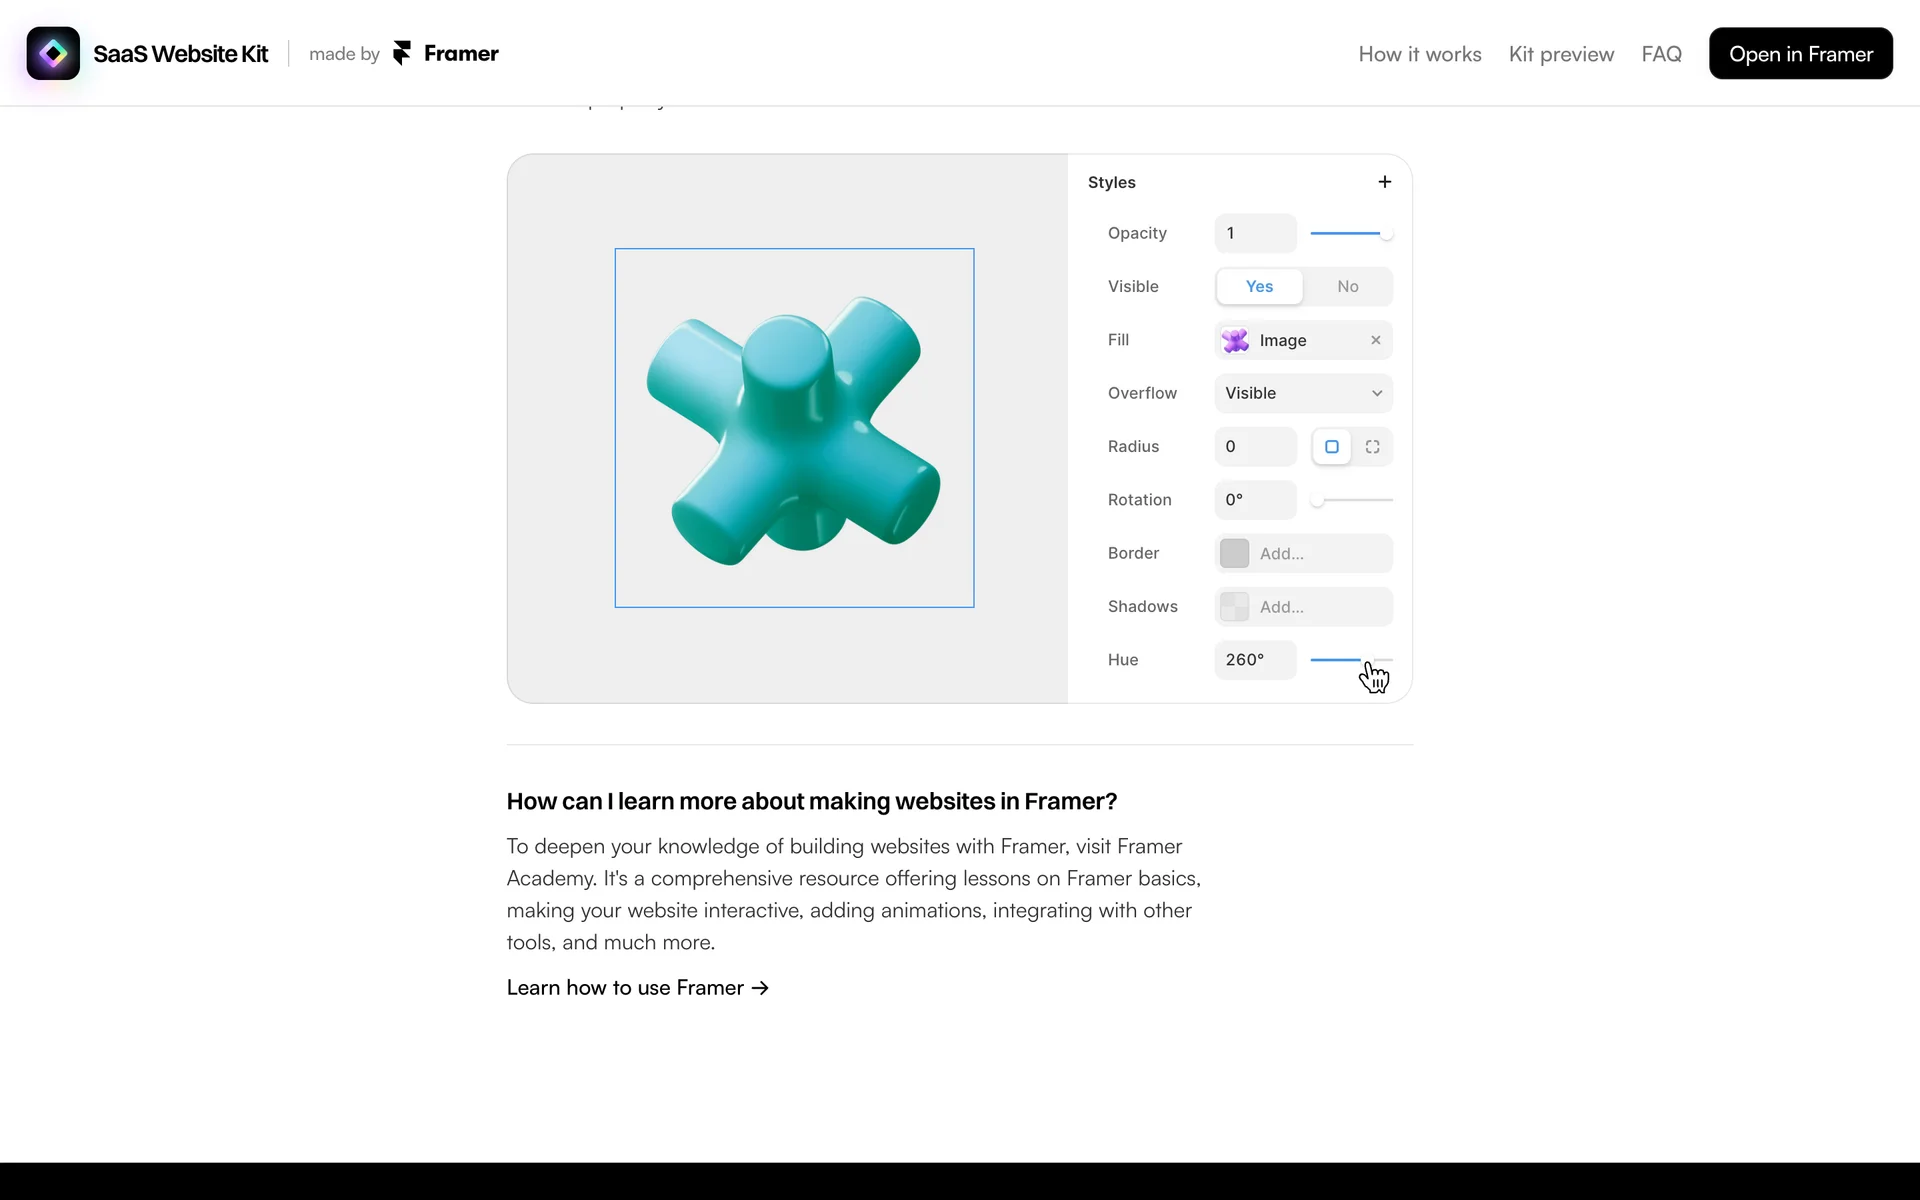Click the gray Border color swatch

(1234, 553)
